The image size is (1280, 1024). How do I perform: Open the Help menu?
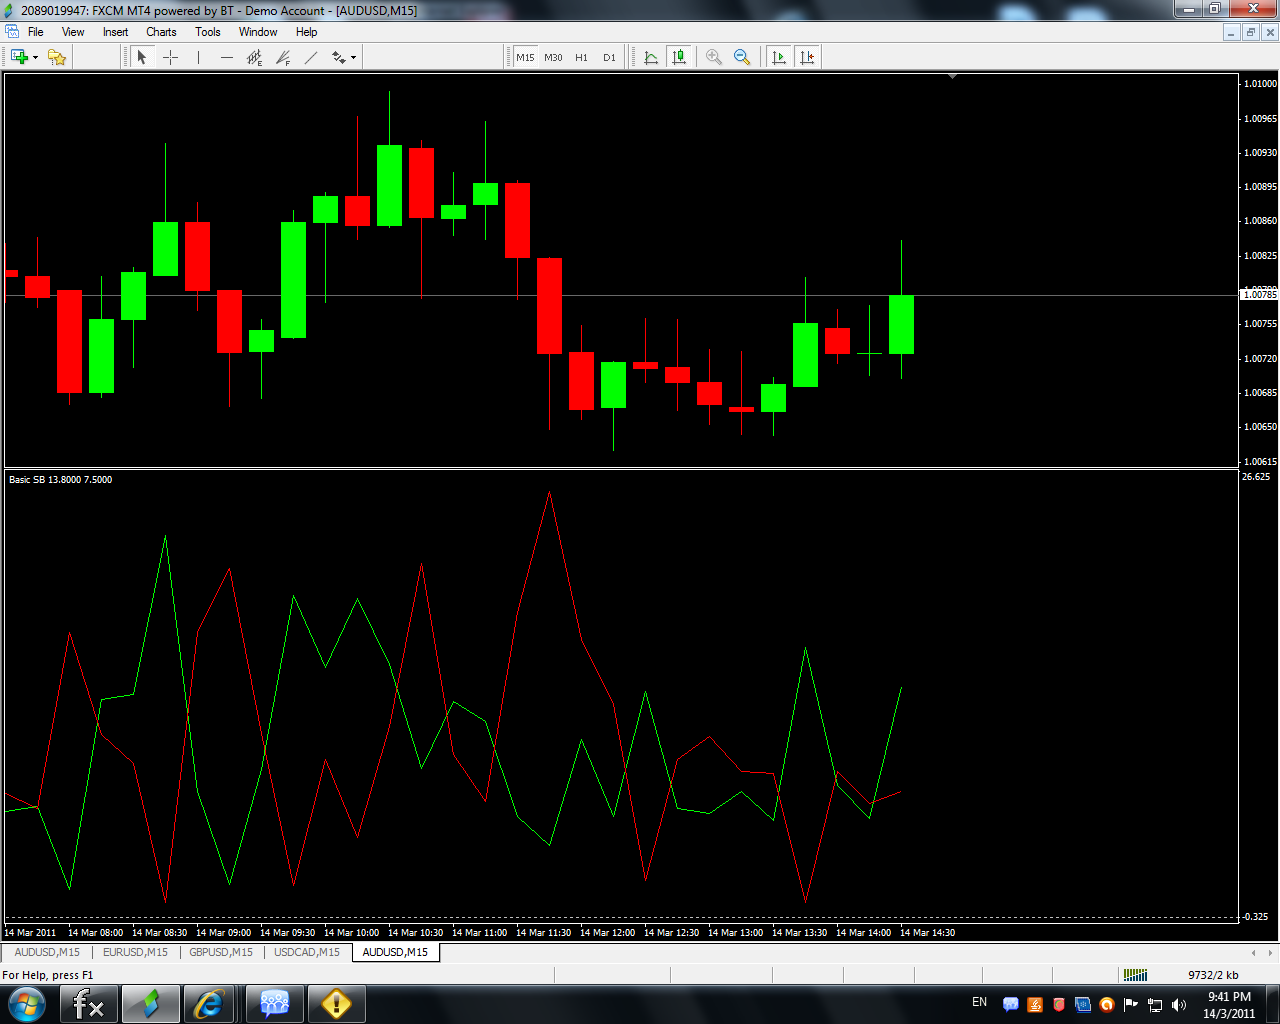tap(306, 32)
